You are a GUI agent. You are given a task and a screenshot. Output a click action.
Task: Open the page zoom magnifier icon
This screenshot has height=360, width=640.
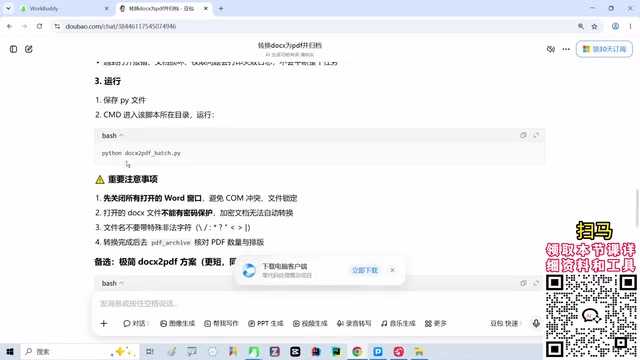580,26
